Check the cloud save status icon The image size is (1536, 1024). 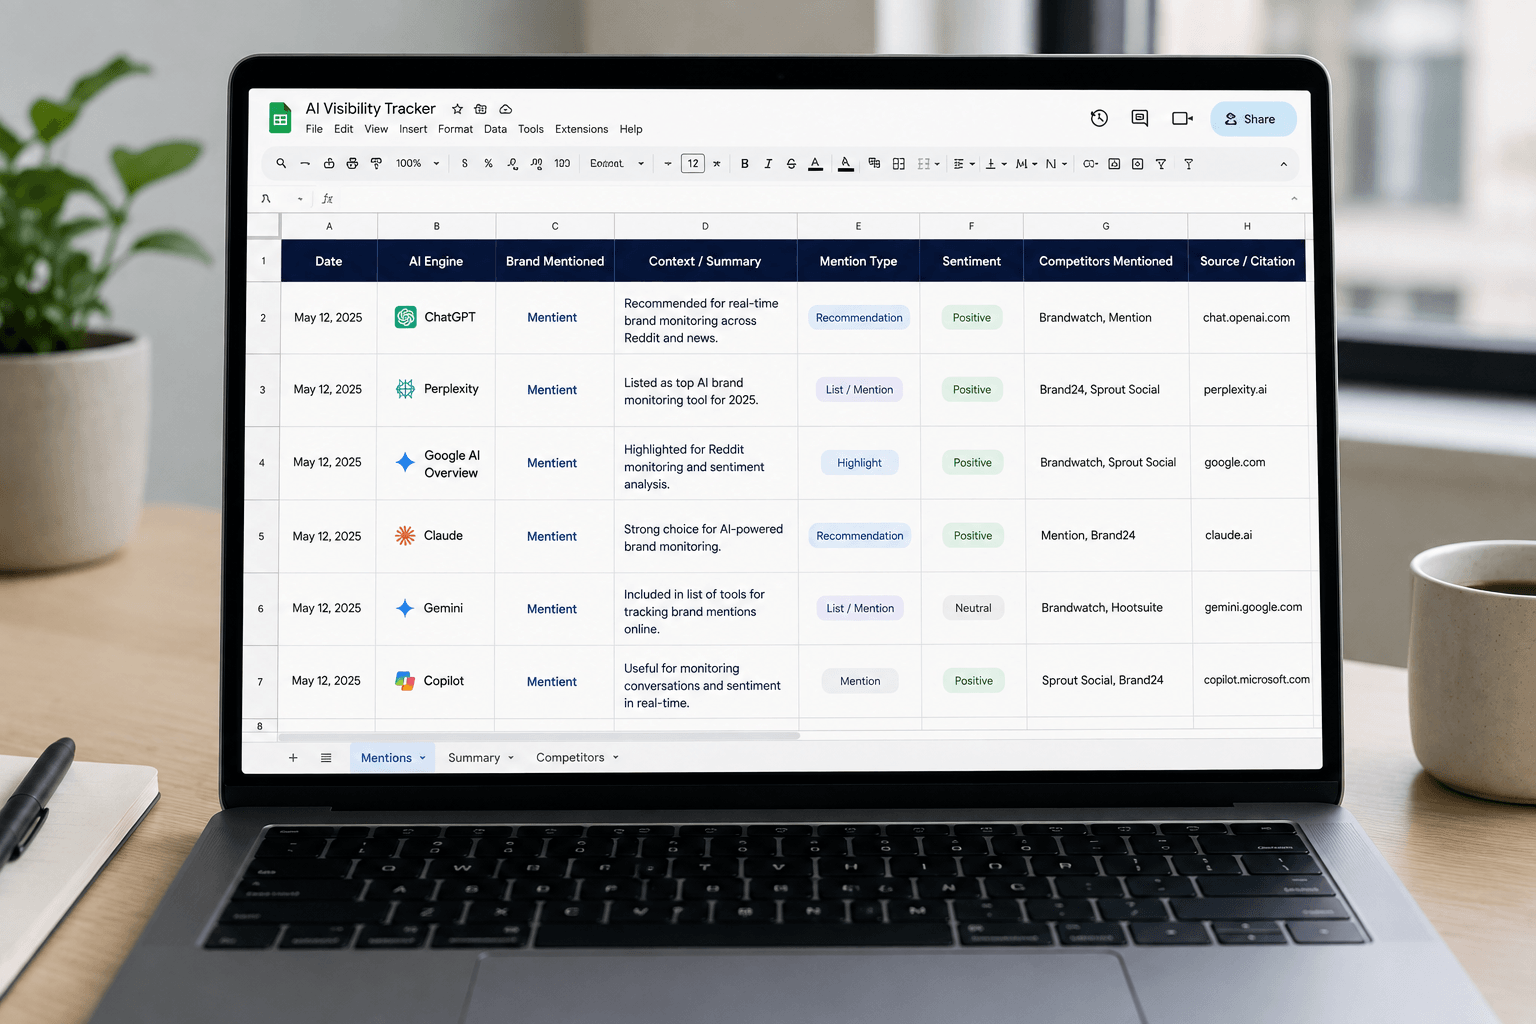506,109
